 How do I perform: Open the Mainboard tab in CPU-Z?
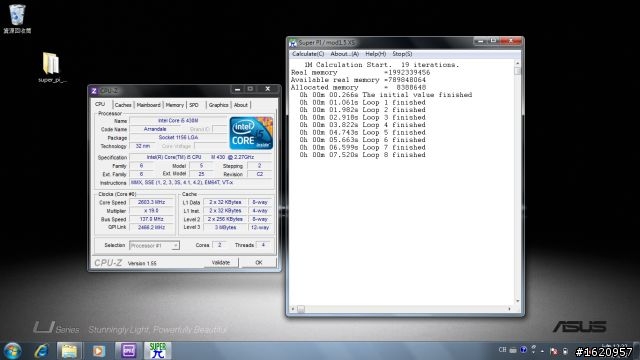[149, 105]
